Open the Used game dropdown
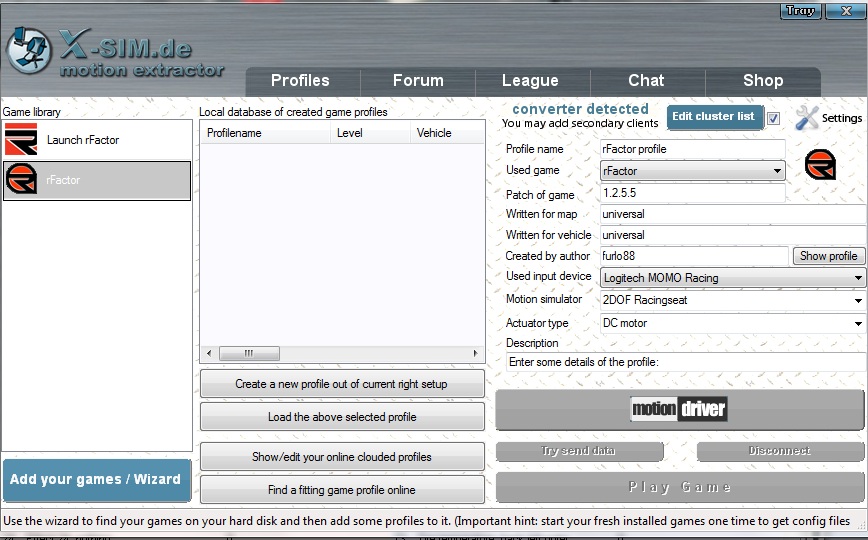 pos(693,171)
